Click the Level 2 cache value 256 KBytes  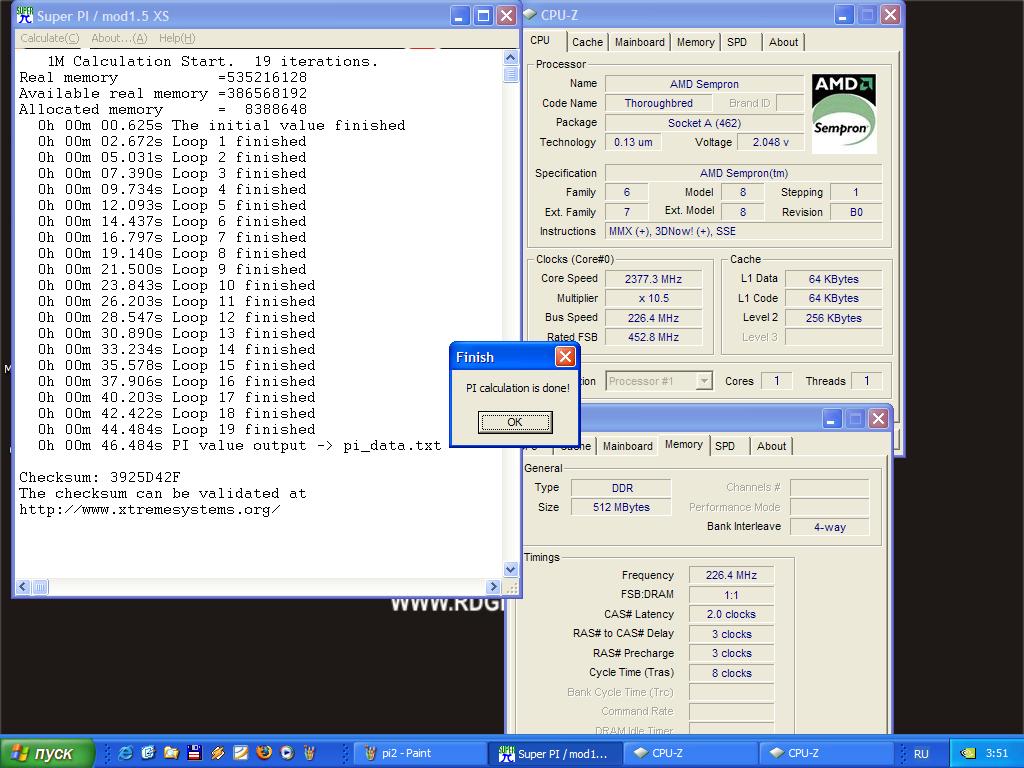tap(833, 318)
